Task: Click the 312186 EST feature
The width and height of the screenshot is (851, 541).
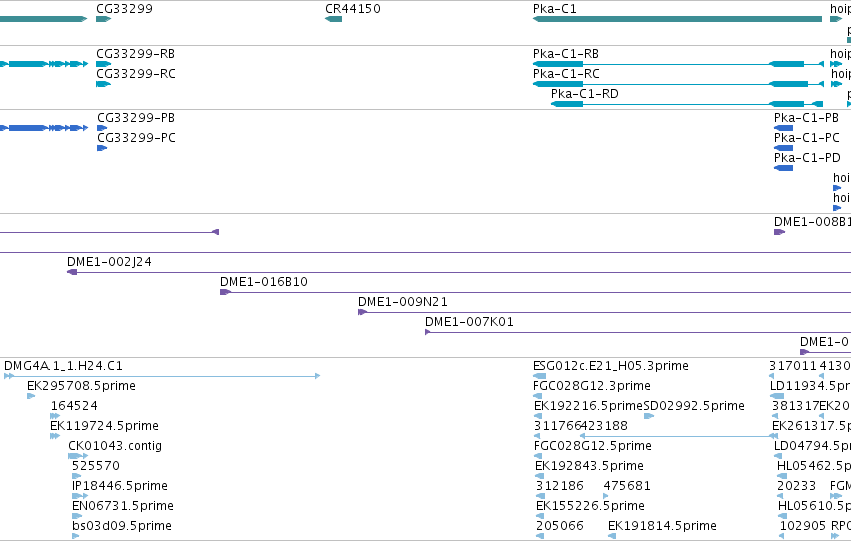Action: point(540,497)
